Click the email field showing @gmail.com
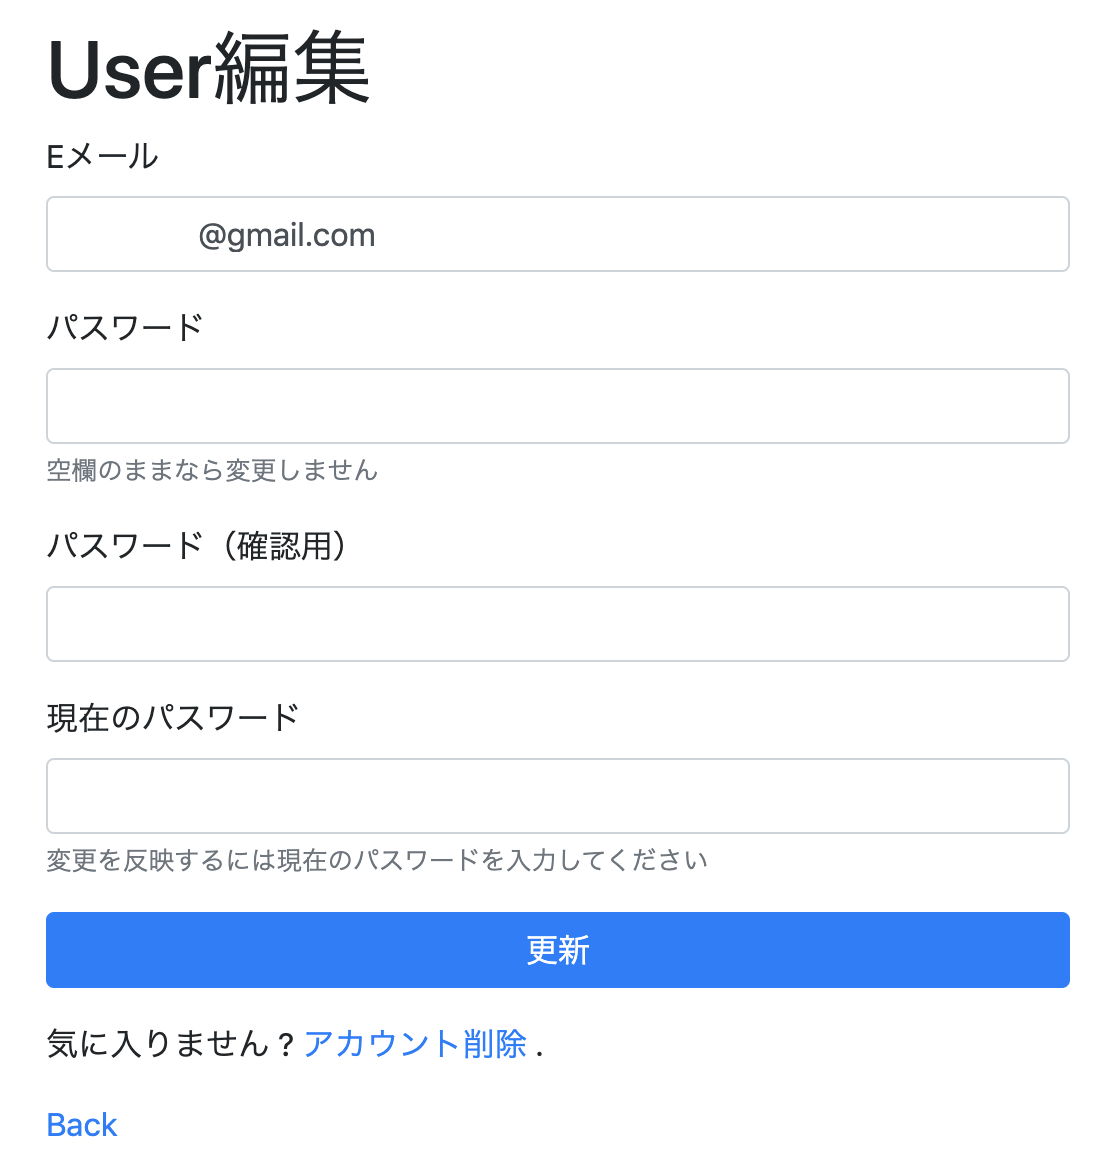This screenshot has width=1102, height=1168. click(x=557, y=234)
